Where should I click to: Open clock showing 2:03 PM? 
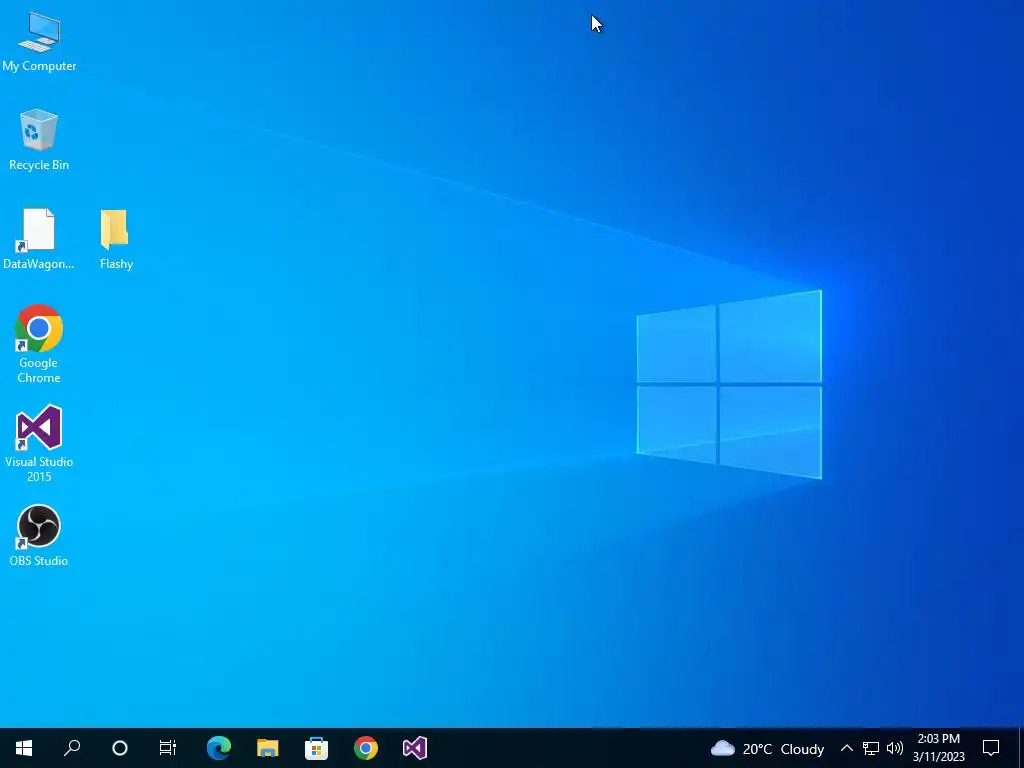(938, 748)
